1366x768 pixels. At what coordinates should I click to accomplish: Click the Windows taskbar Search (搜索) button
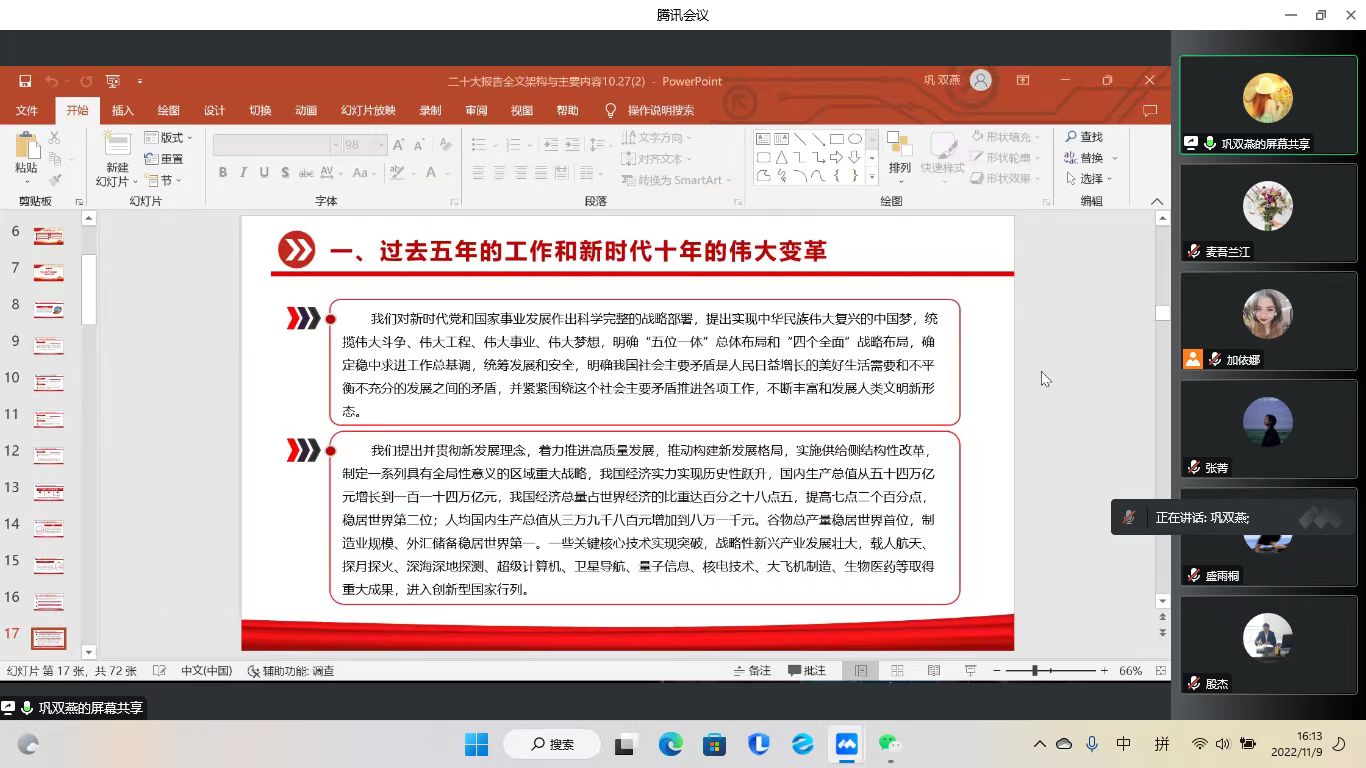point(551,744)
